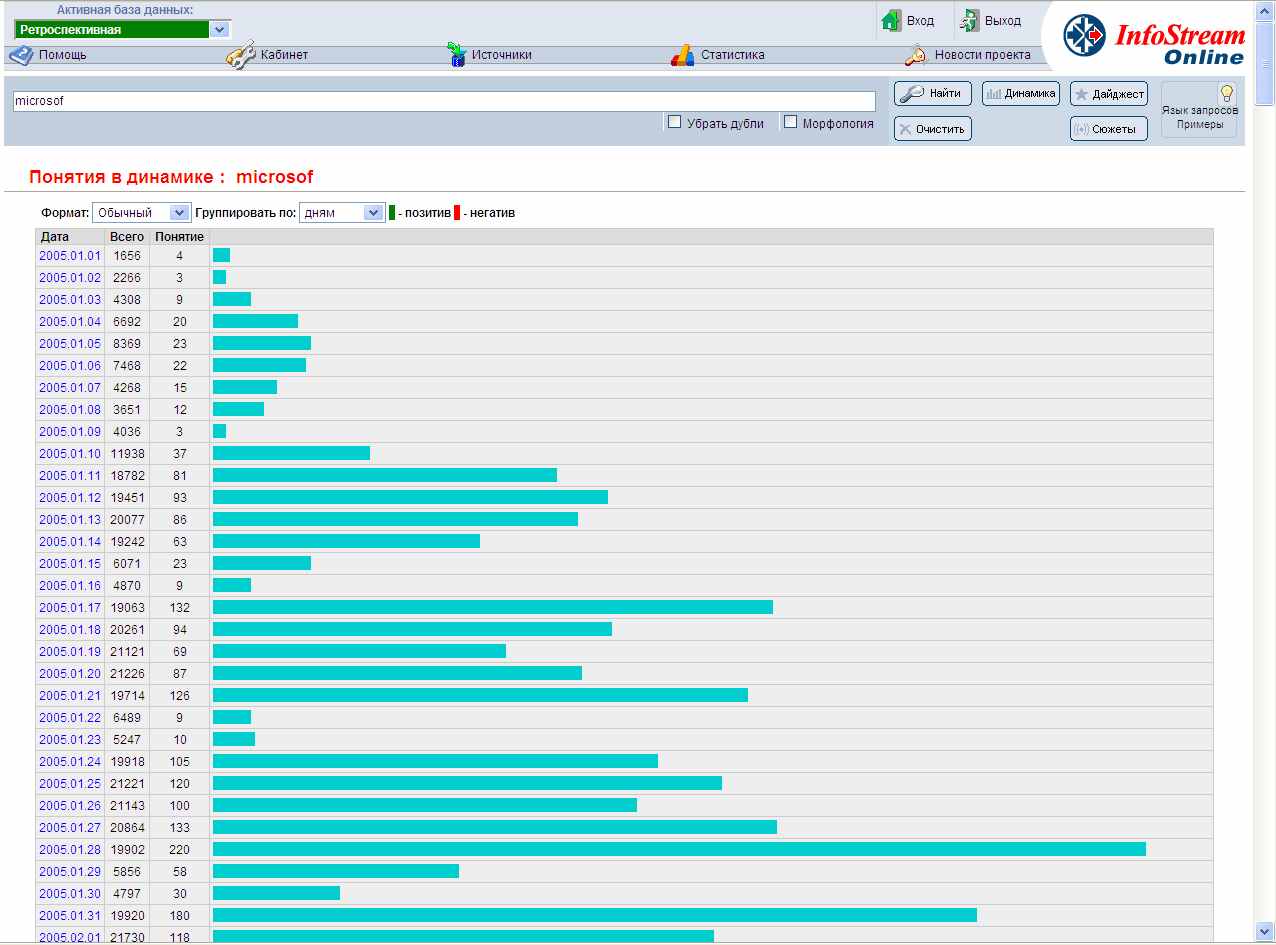
Task: Click the bar for 2005.01.31
Action: click(x=595, y=915)
